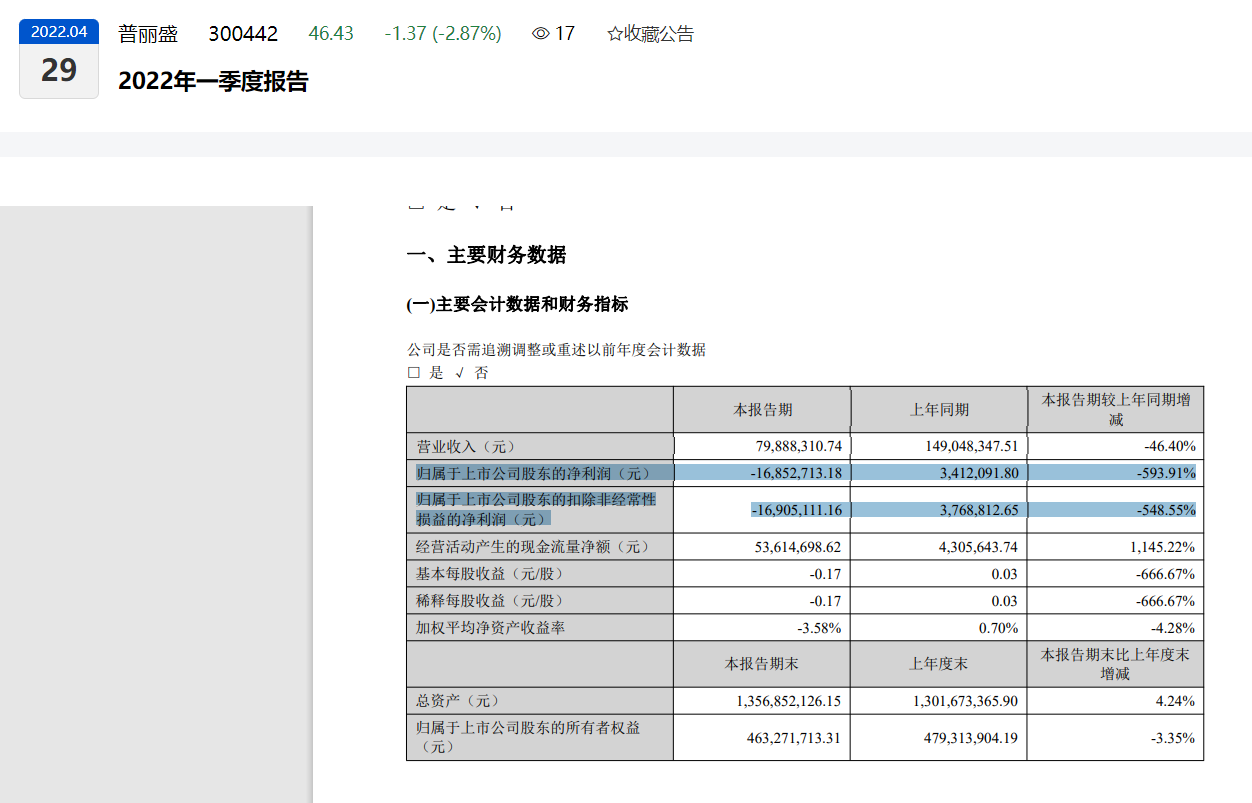The height and width of the screenshot is (803, 1252).
Task: Click the 上年同期 column header
Action: (938, 410)
